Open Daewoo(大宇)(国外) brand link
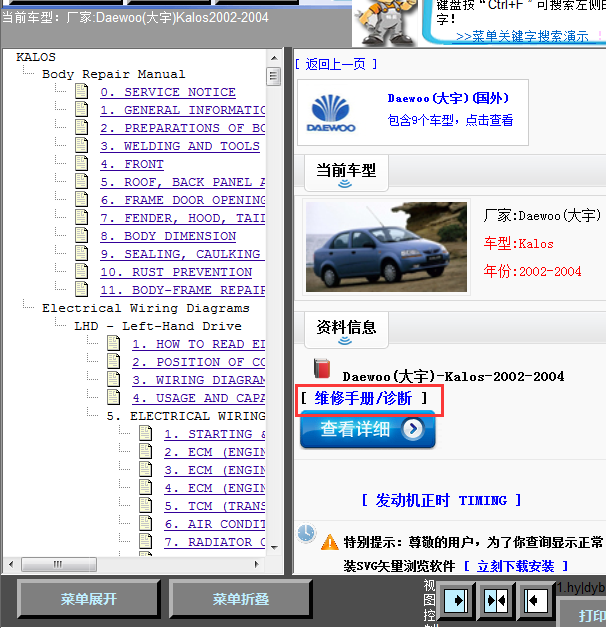 (x=448, y=99)
